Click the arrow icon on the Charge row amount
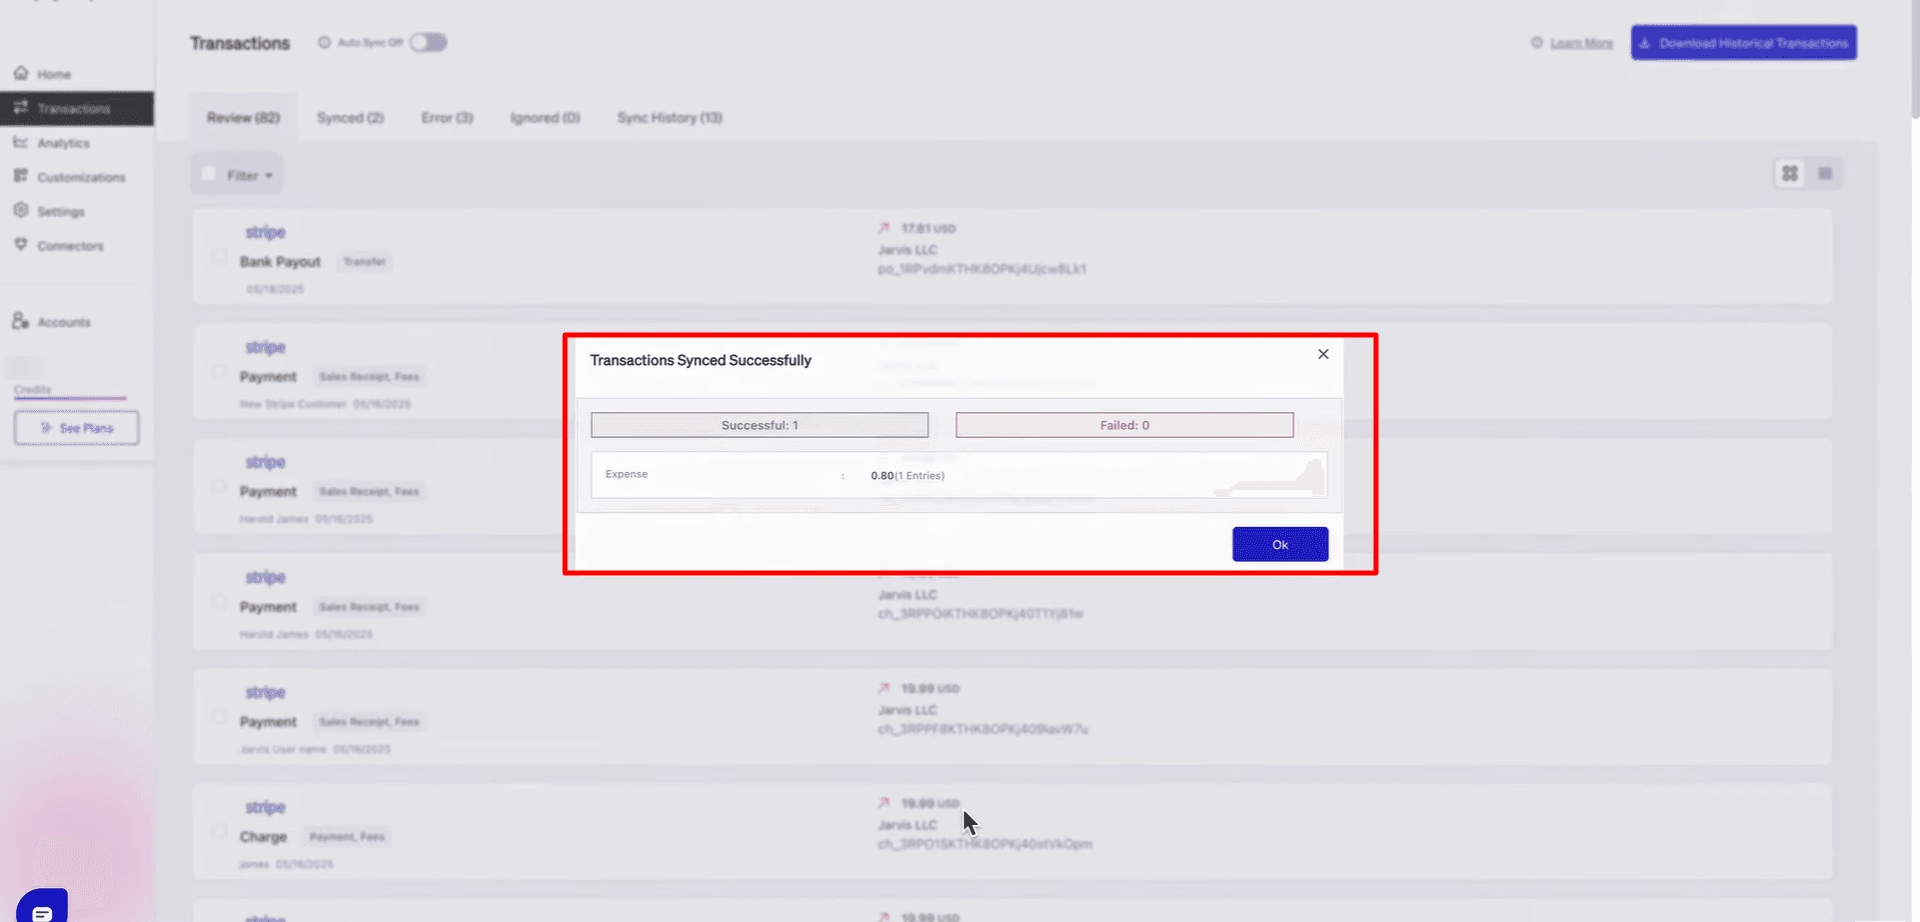This screenshot has width=1920, height=922. [x=884, y=803]
